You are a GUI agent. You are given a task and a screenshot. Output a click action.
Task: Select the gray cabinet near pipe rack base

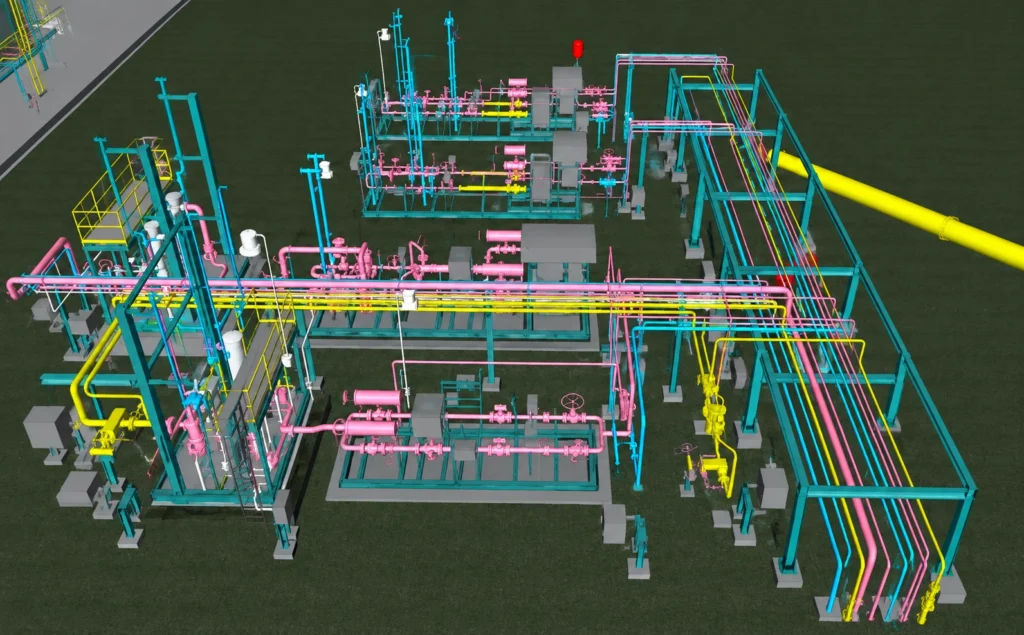coord(774,488)
